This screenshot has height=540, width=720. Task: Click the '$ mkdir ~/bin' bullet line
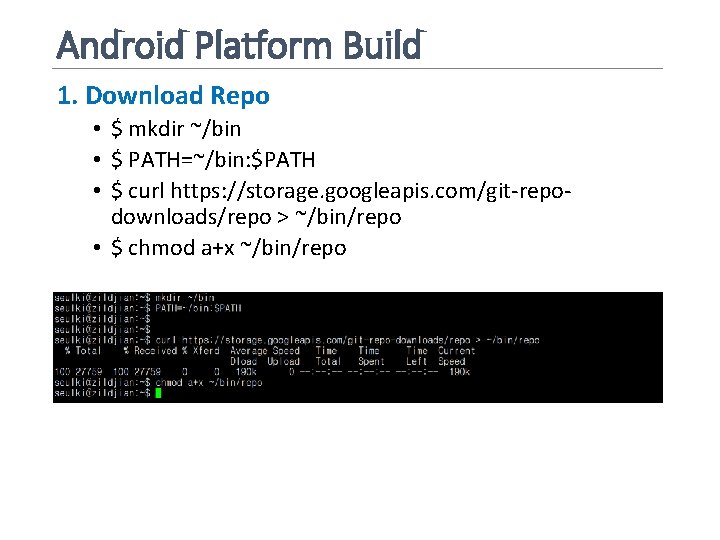tap(176, 129)
